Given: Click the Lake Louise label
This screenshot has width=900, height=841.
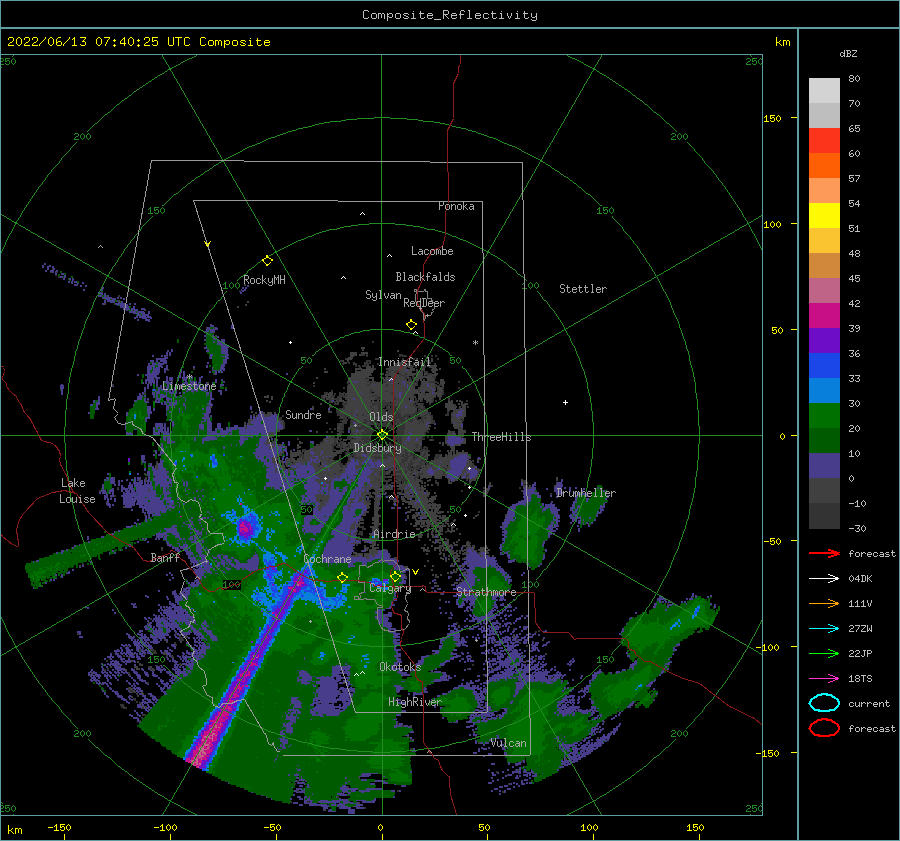Looking at the screenshot, I should coord(77,491).
